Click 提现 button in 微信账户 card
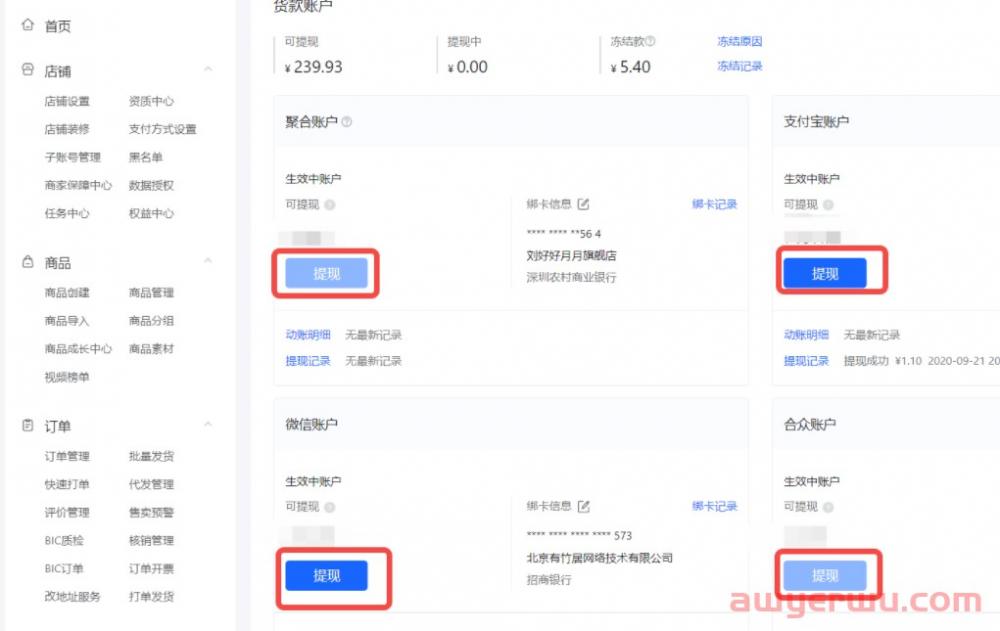This screenshot has height=631, width=1000. (x=327, y=575)
